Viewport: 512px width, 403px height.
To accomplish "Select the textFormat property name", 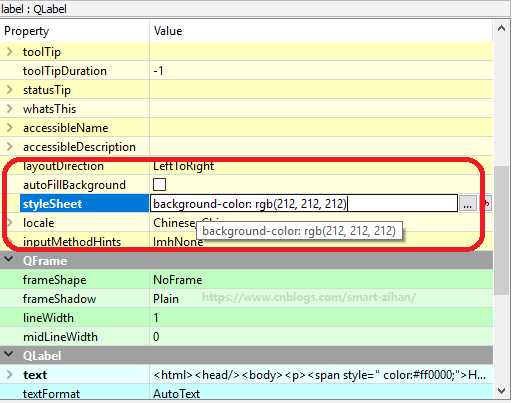I will (x=51, y=394).
